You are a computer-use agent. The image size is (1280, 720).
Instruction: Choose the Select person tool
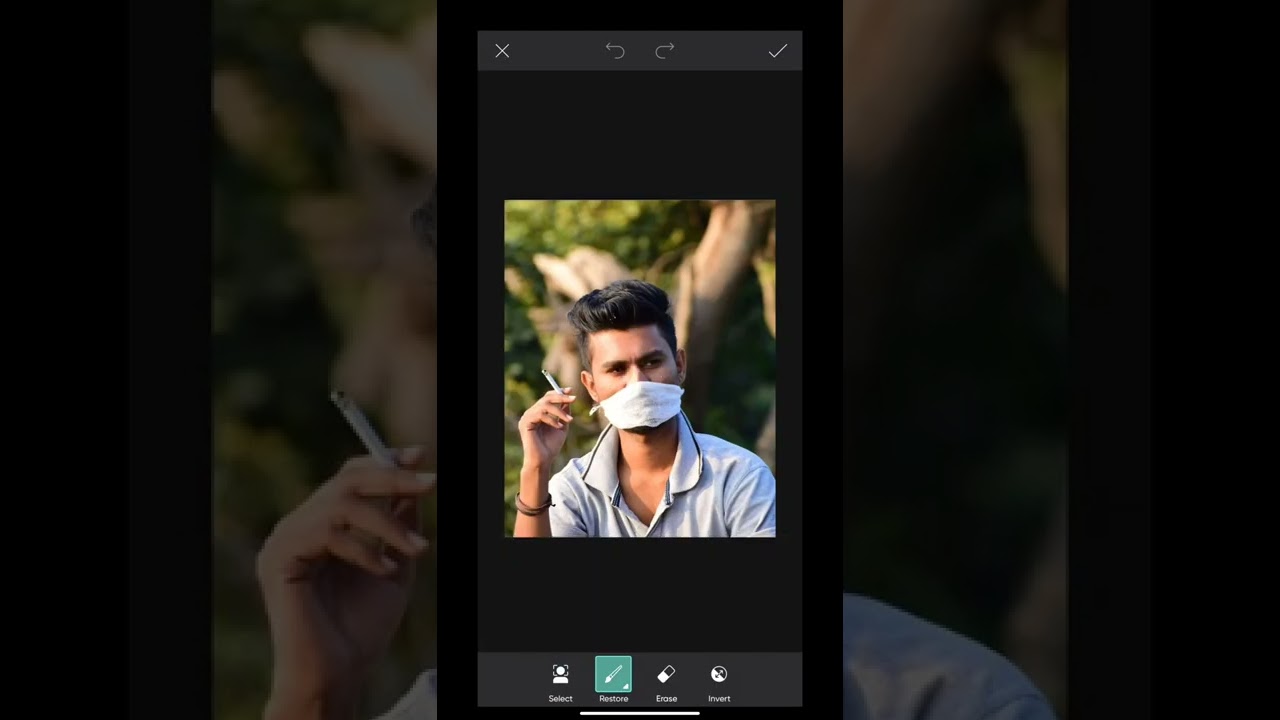point(561,682)
